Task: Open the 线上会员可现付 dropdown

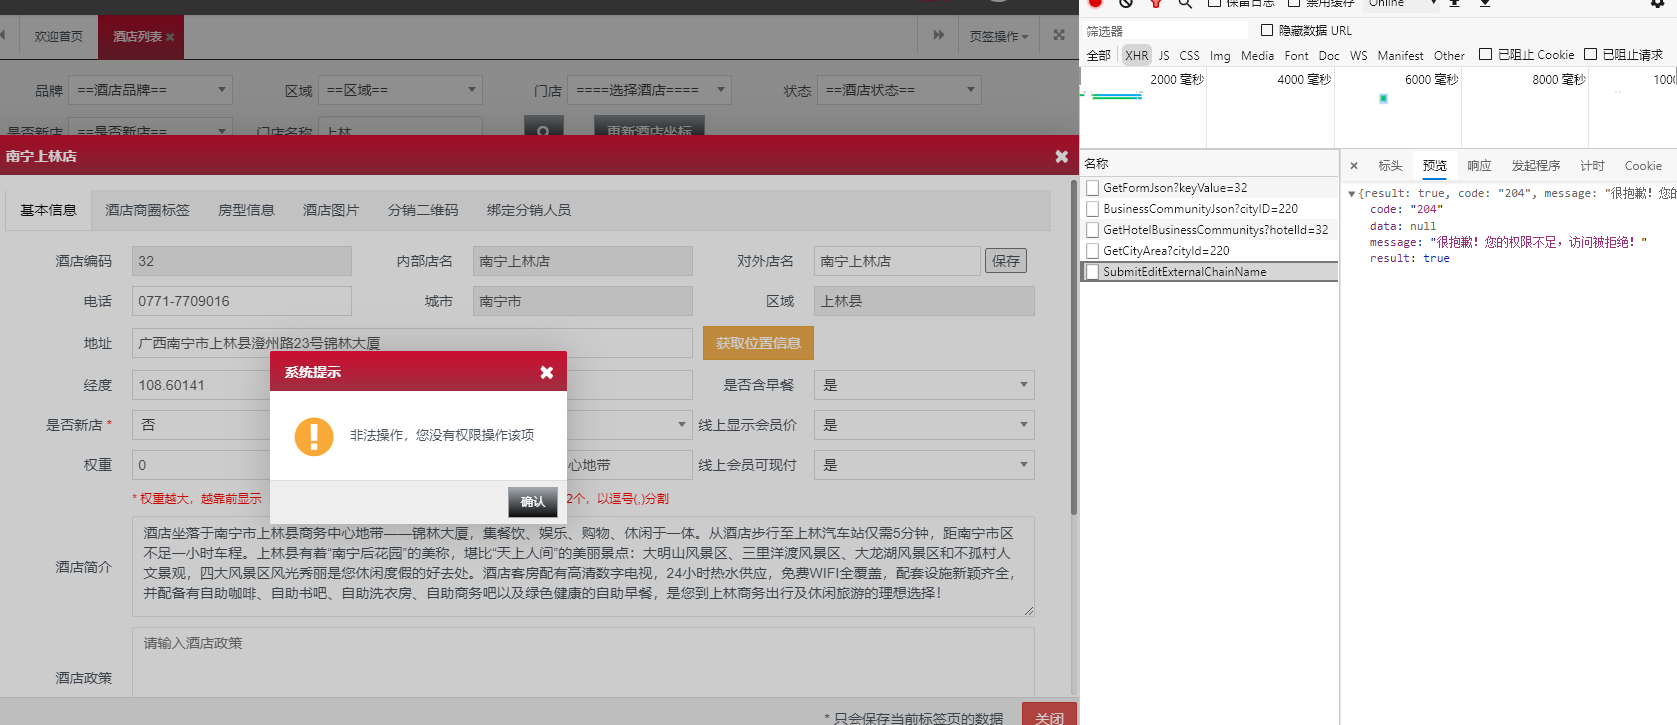Action: (x=924, y=465)
